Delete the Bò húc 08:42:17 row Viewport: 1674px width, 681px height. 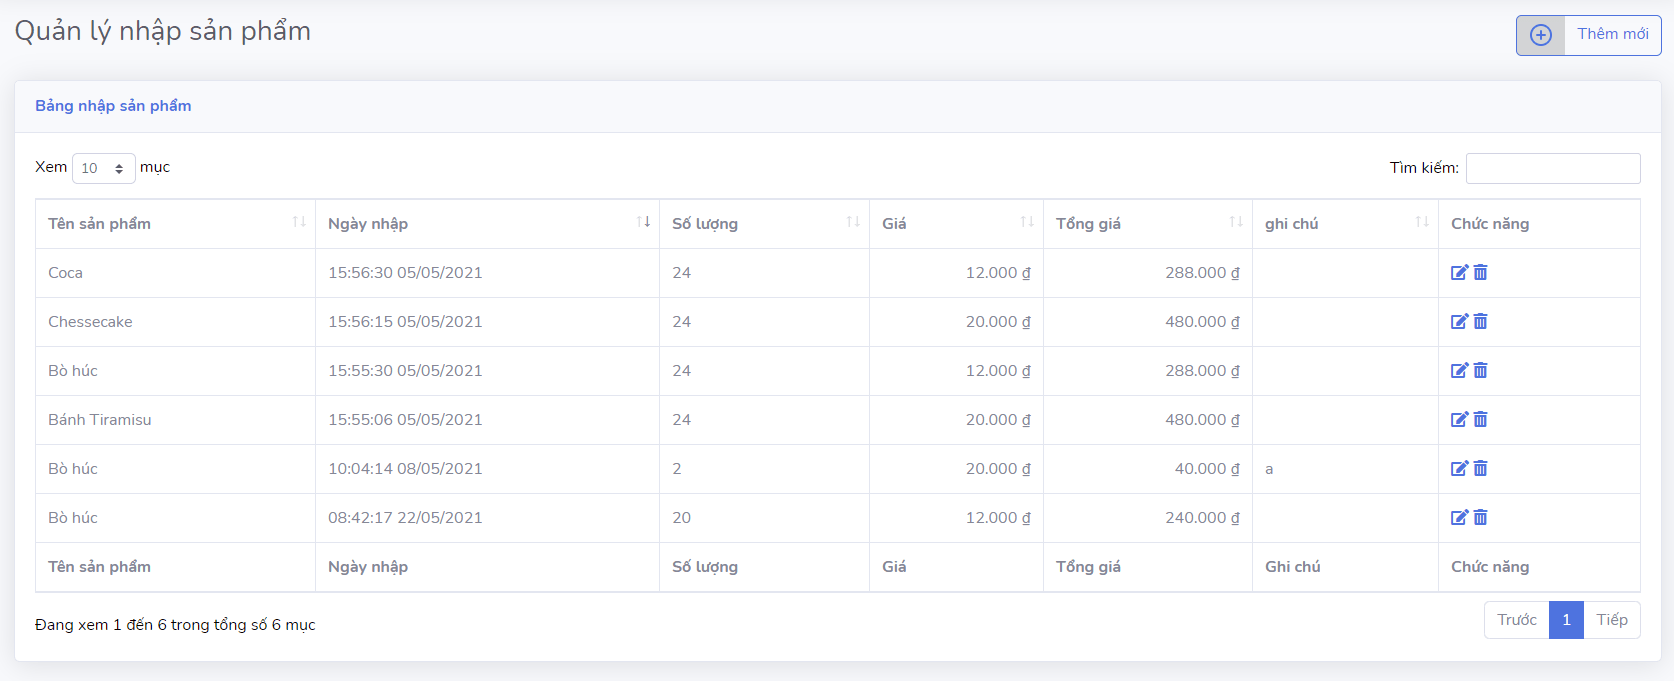[1480, 517]
